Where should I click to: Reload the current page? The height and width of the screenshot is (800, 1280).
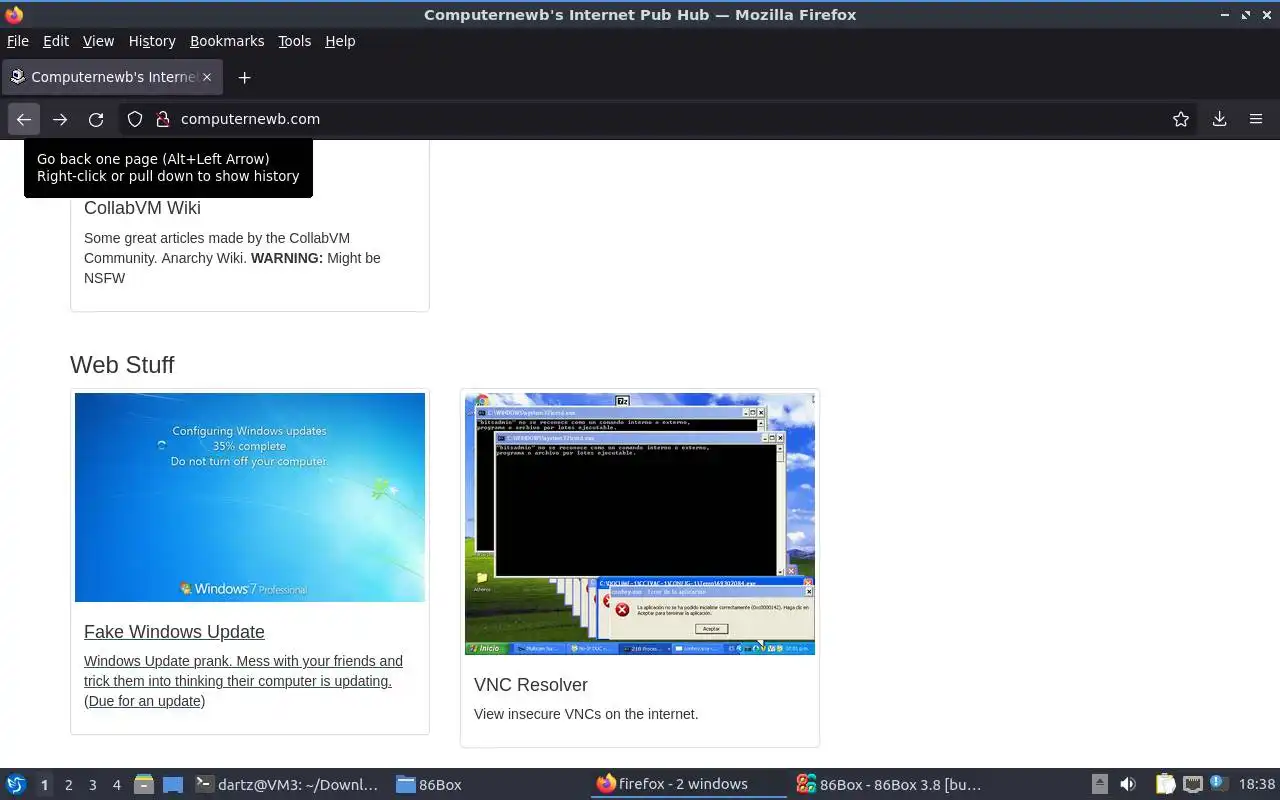pos(96,119)
